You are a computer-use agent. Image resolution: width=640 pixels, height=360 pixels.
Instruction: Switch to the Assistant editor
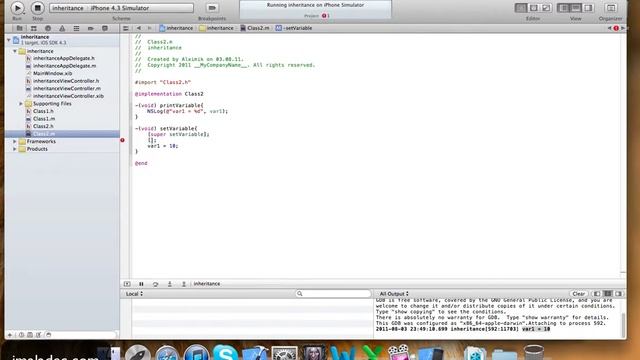pyautogui.click(x=533, y=8)
